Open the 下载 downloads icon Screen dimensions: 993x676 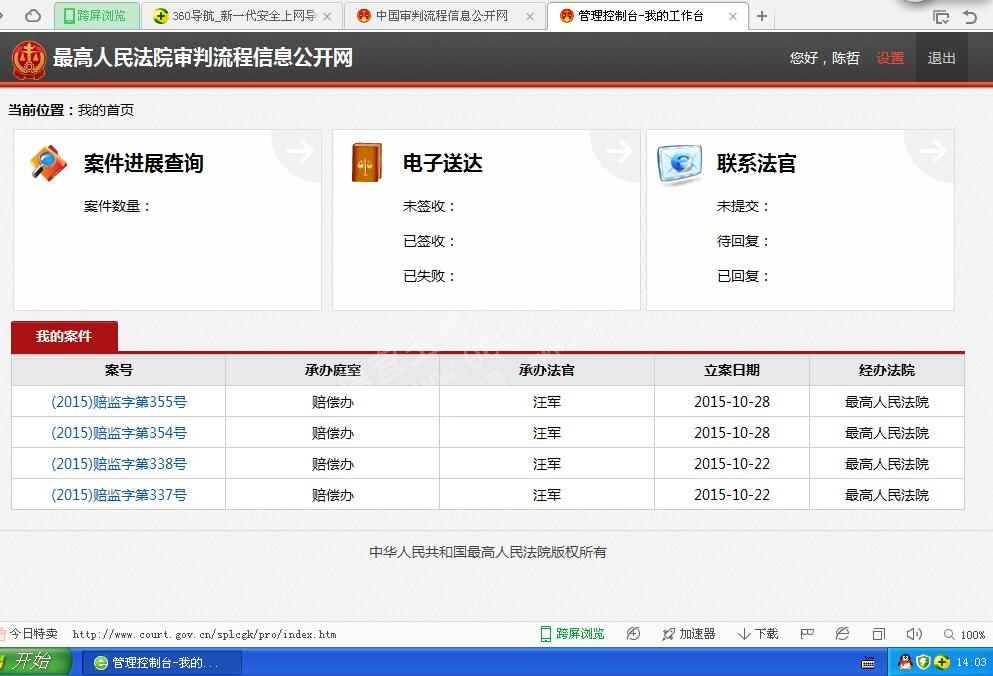[x=744, y=634]
